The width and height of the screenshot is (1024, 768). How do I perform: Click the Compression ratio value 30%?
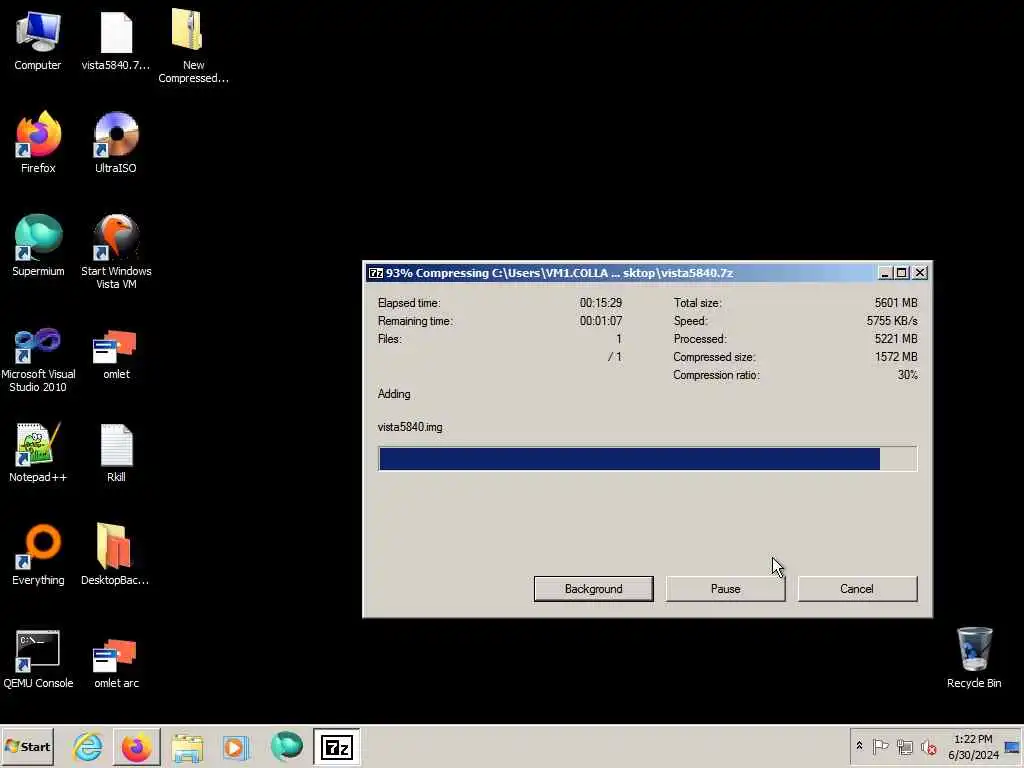[908, 375]
